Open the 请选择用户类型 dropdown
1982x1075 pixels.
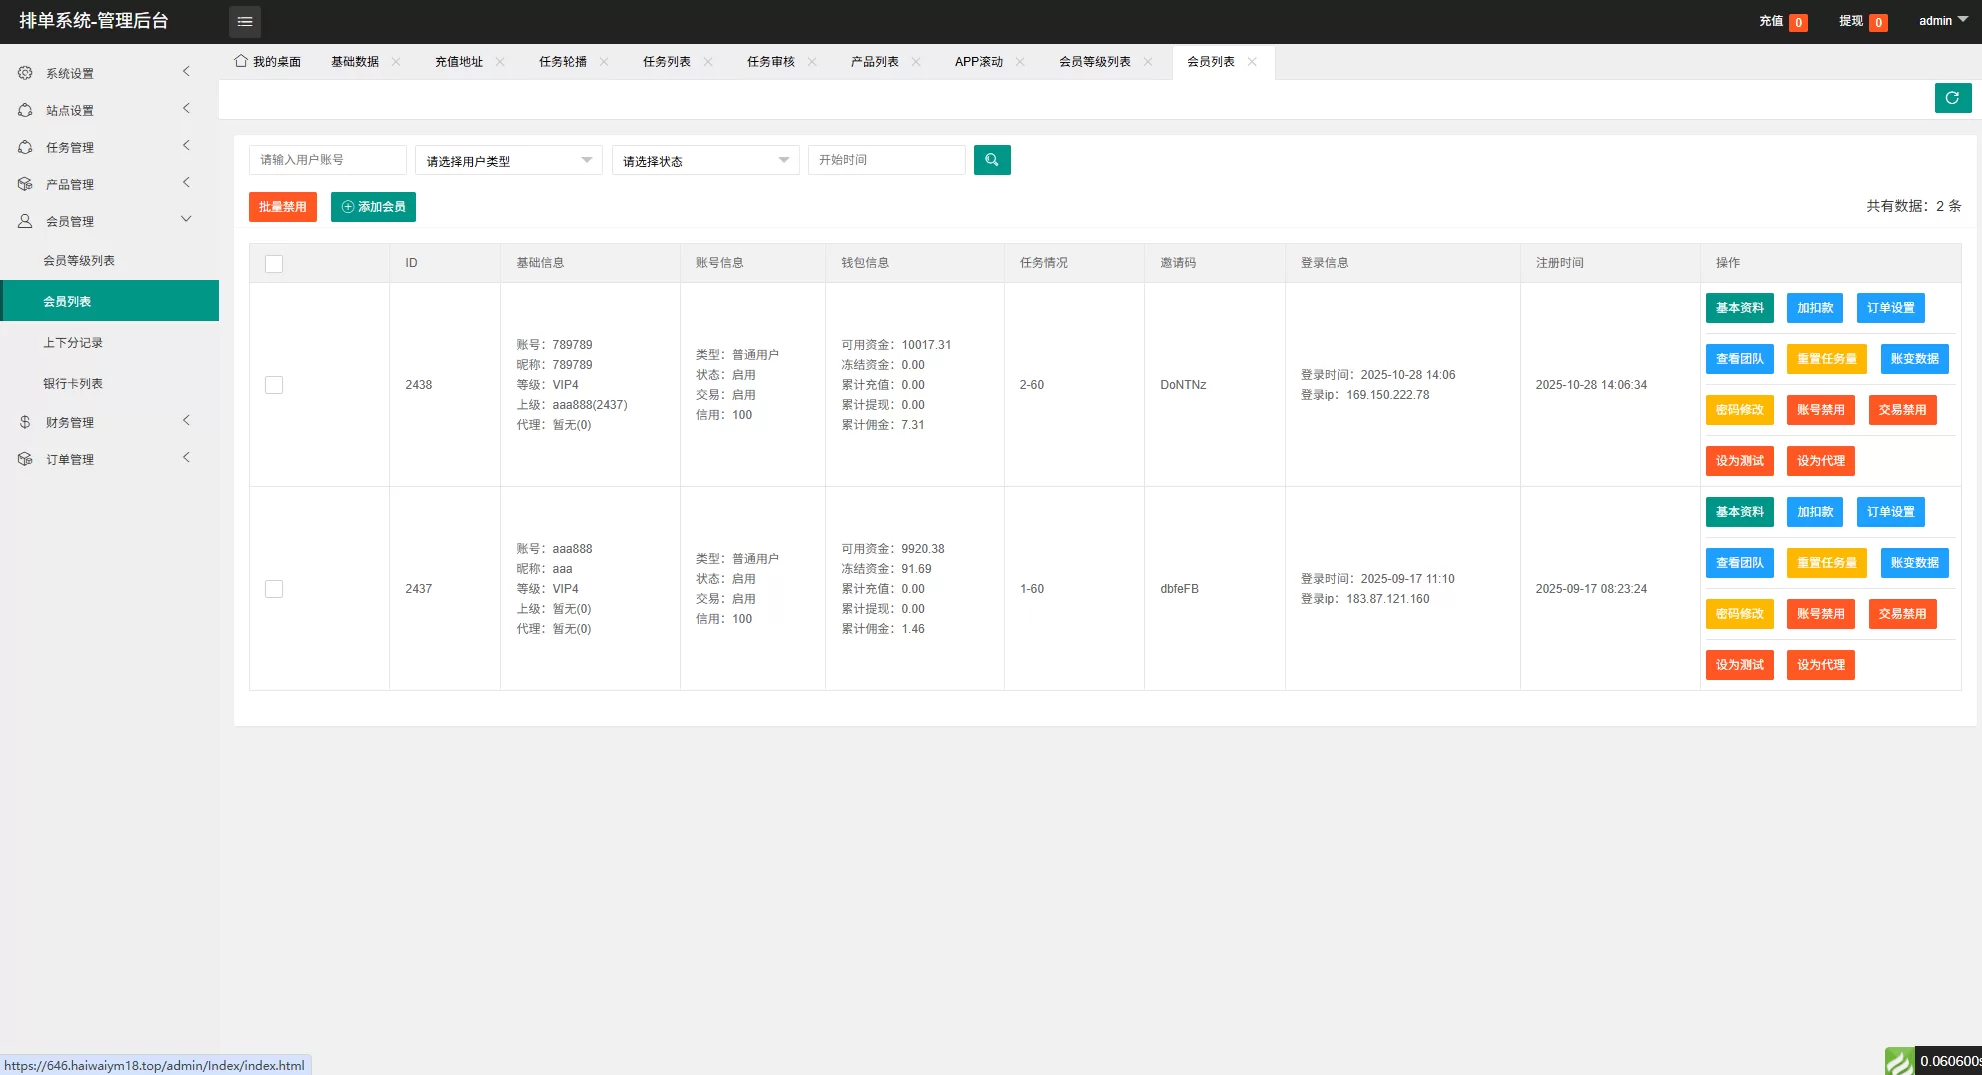[x=508, y=161]
